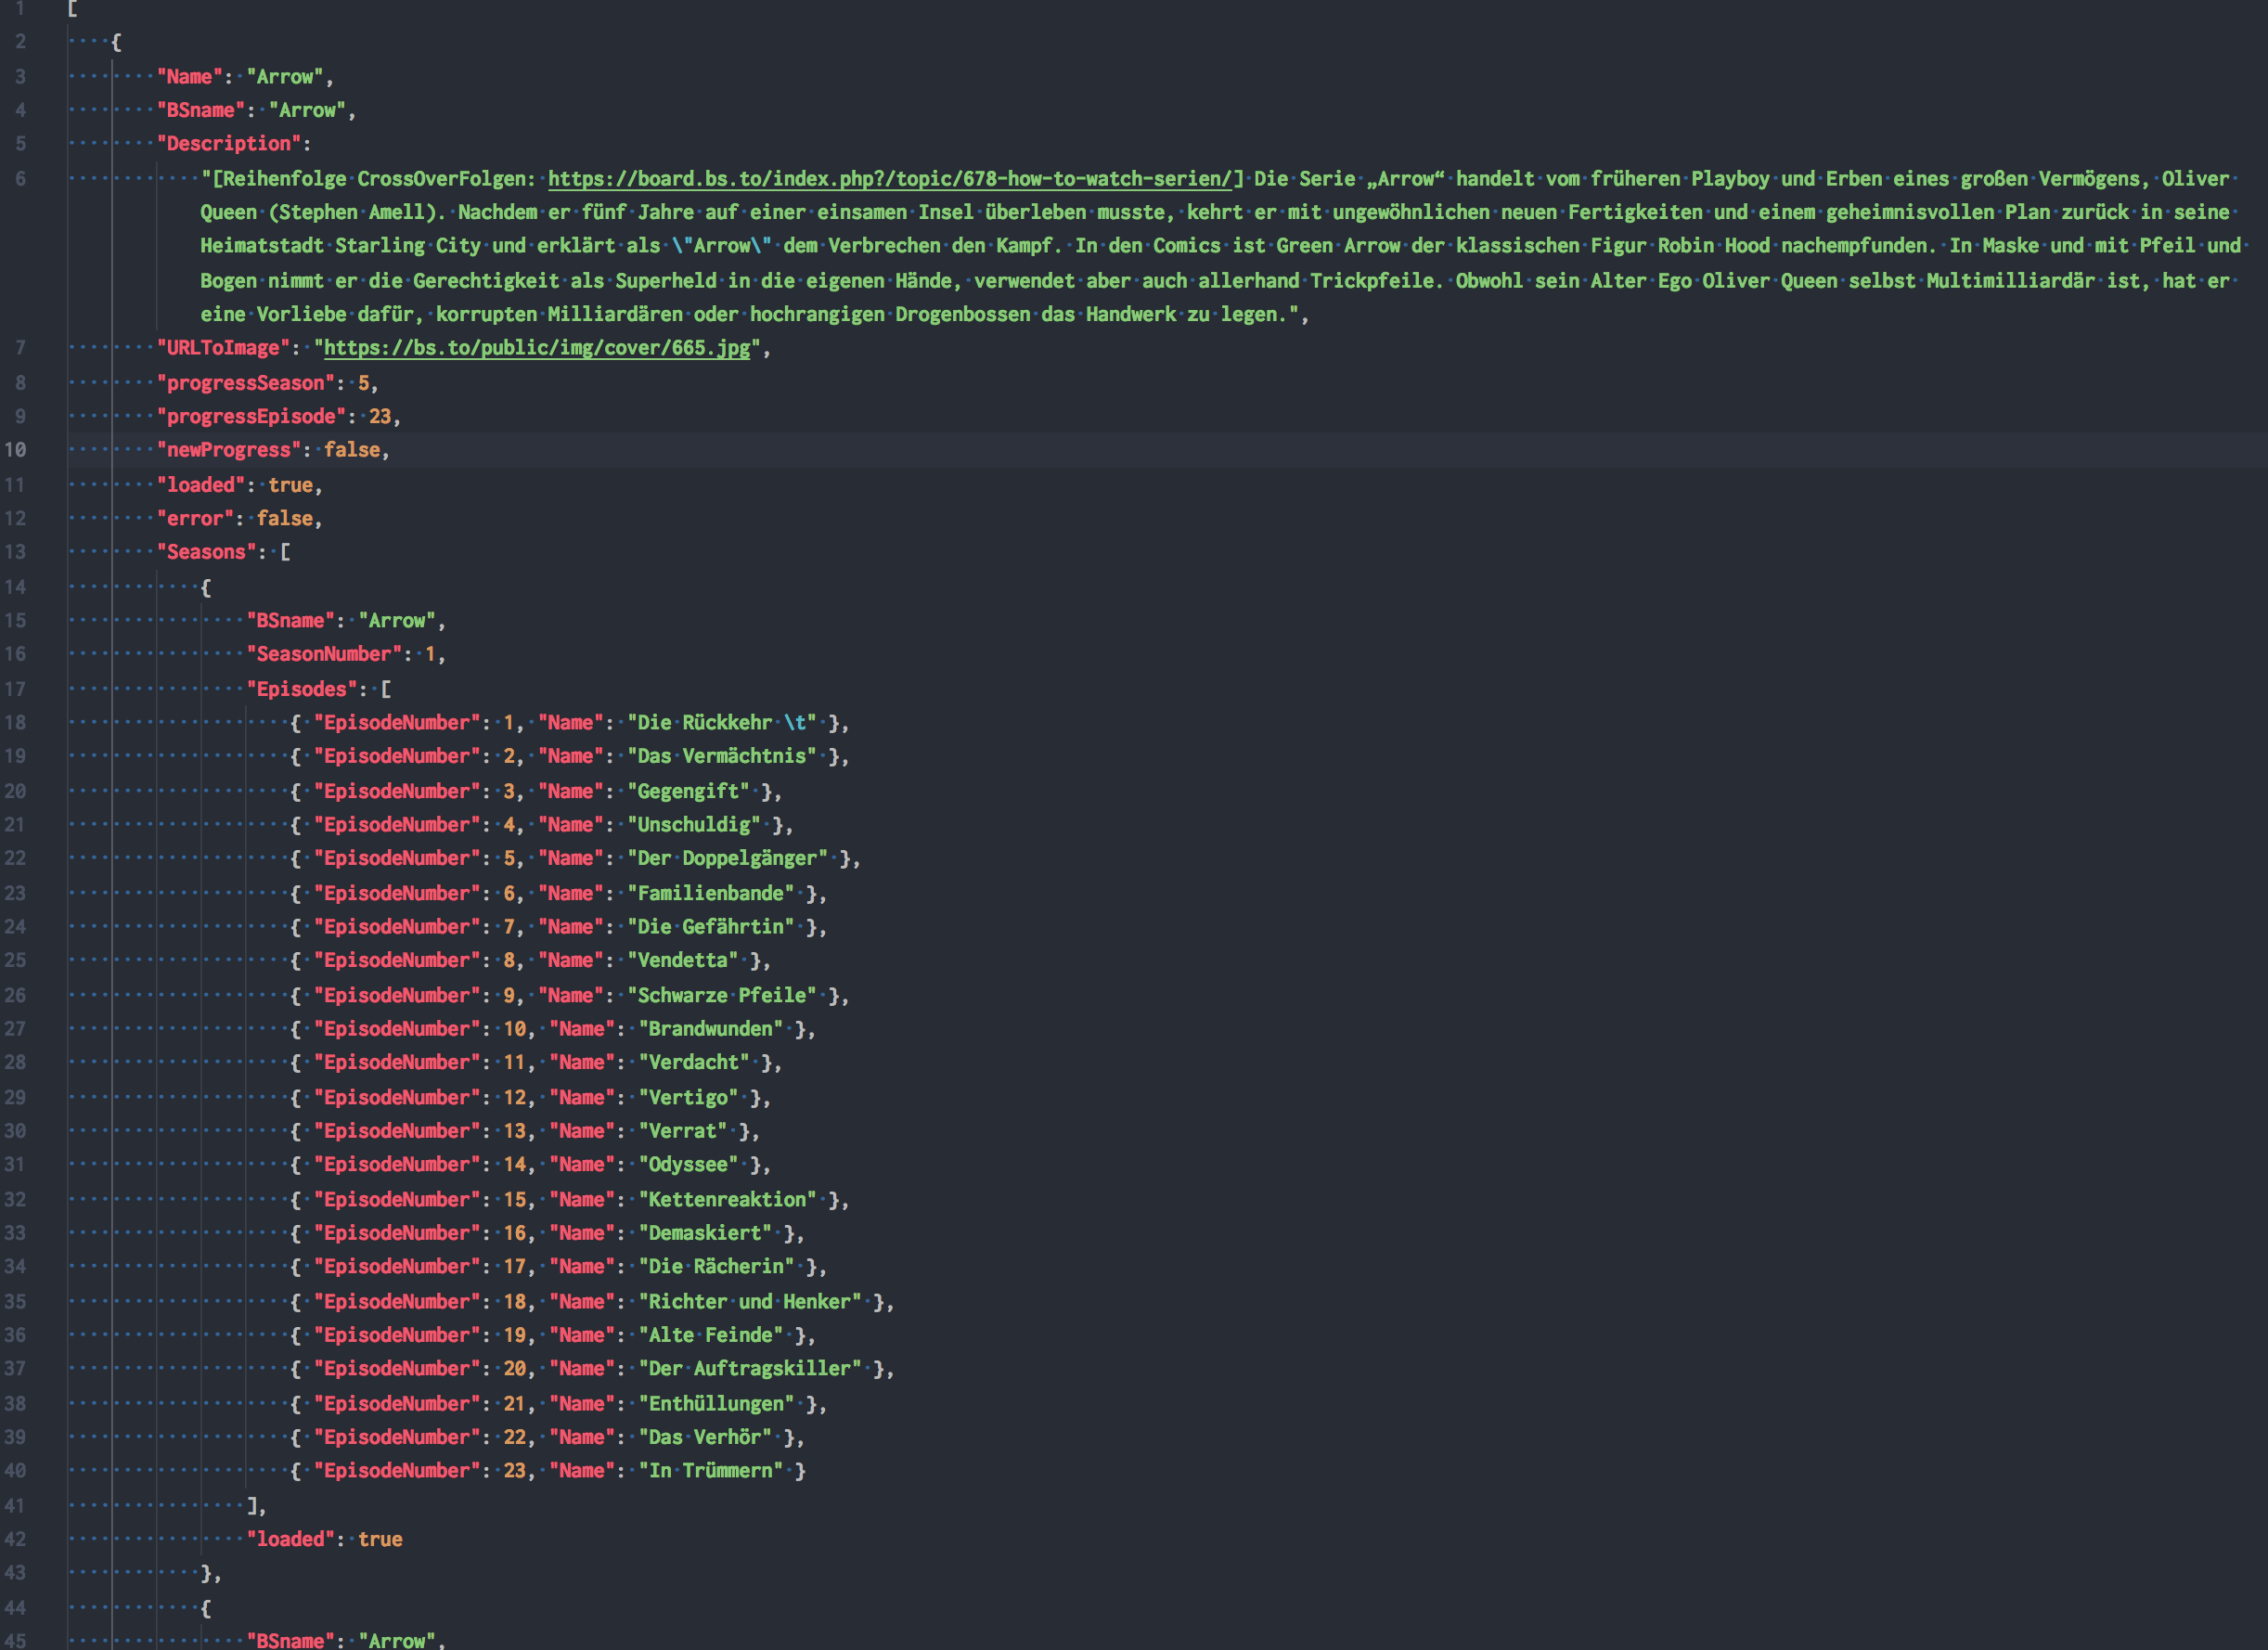Open the board.bs.to how-to-watch-serien link
Image resolution: width=2268 pixels, height=1650 pixels.
coord(890,179)
